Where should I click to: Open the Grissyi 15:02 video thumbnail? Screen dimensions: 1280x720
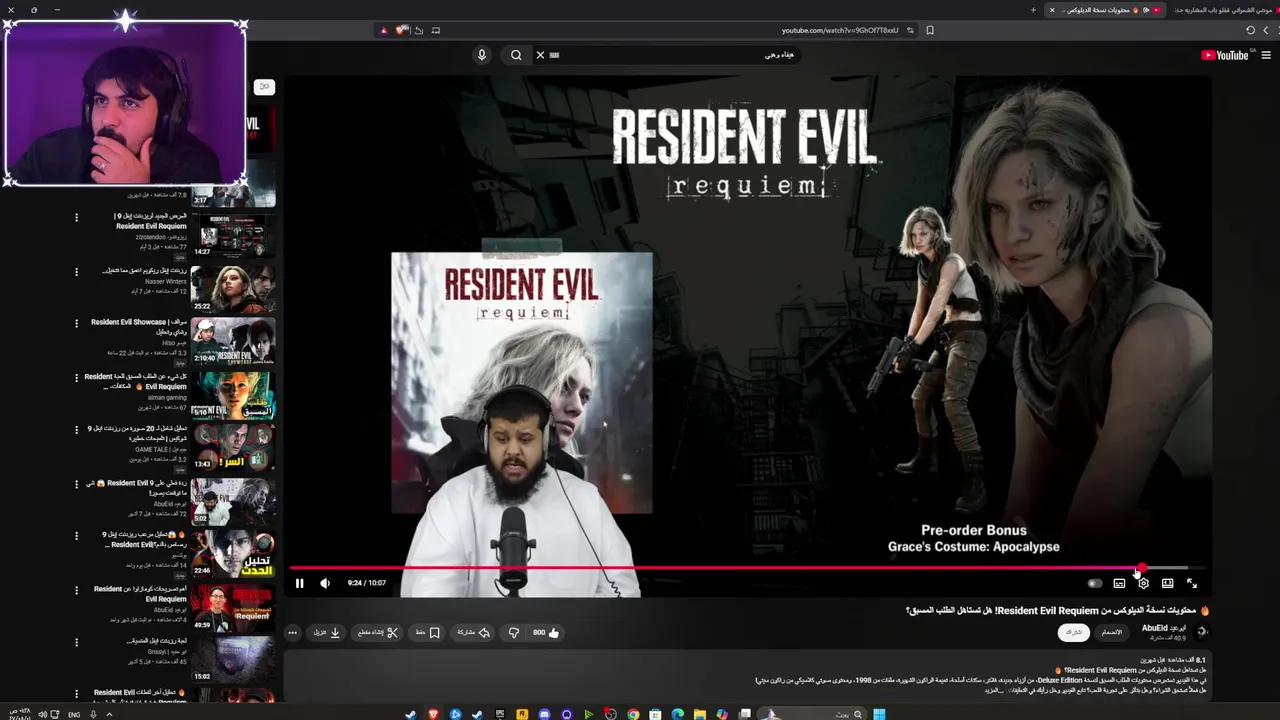click(x=233, y=661)
